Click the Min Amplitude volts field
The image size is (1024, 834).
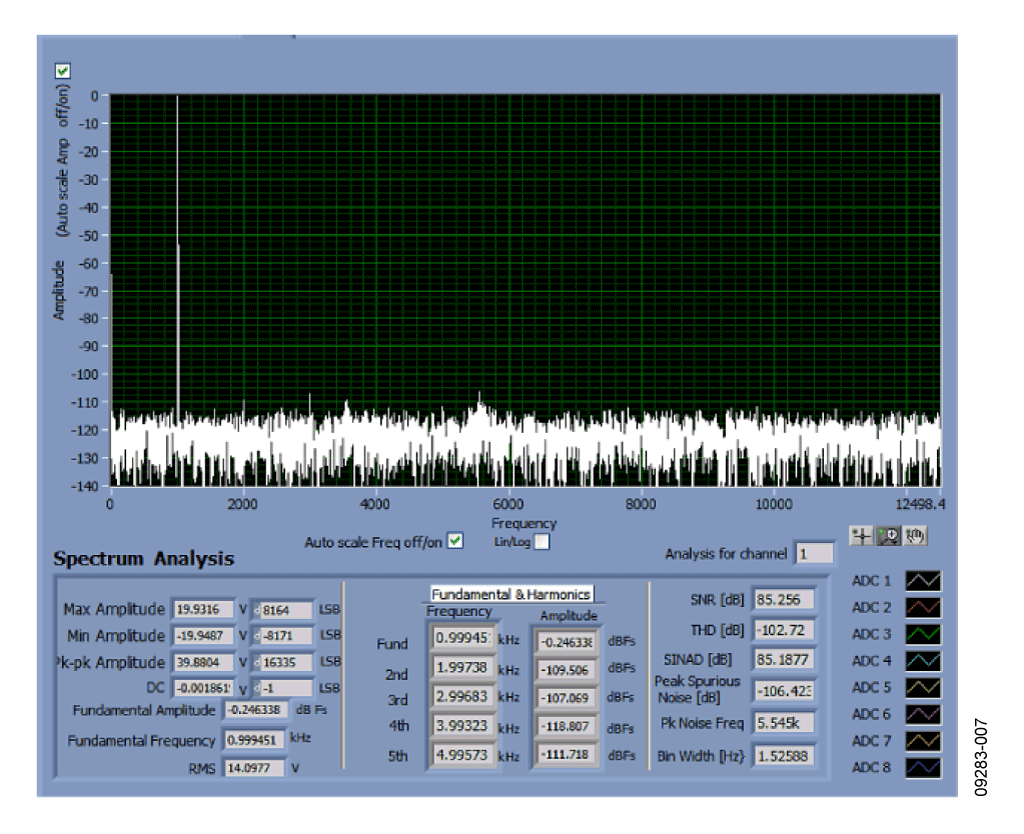pos(203,635)
